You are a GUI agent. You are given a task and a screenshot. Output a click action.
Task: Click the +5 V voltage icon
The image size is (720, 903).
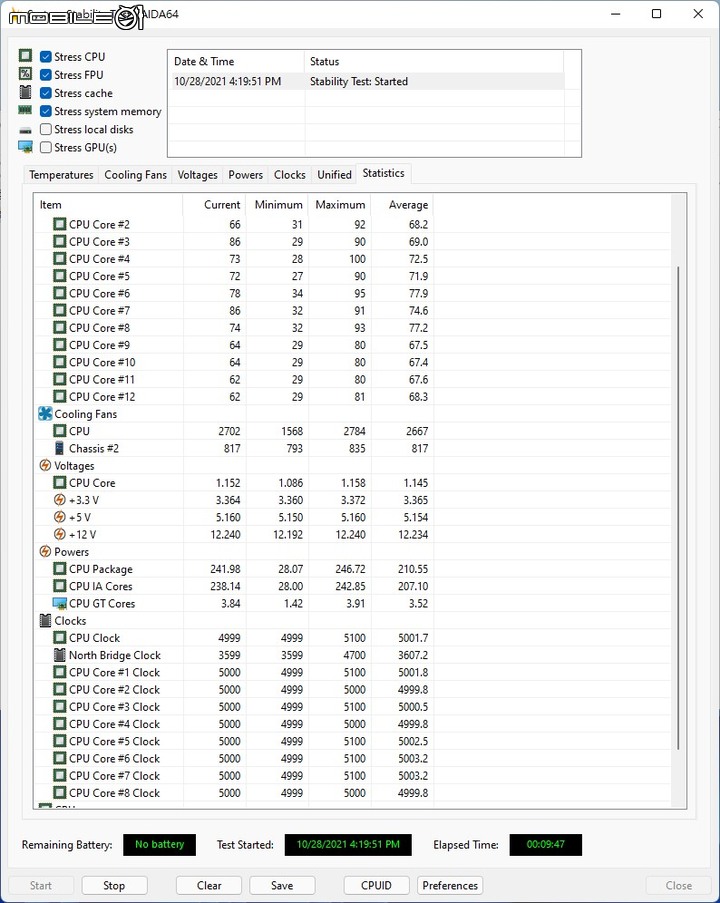pyautogui.click(x=60, y=517)
